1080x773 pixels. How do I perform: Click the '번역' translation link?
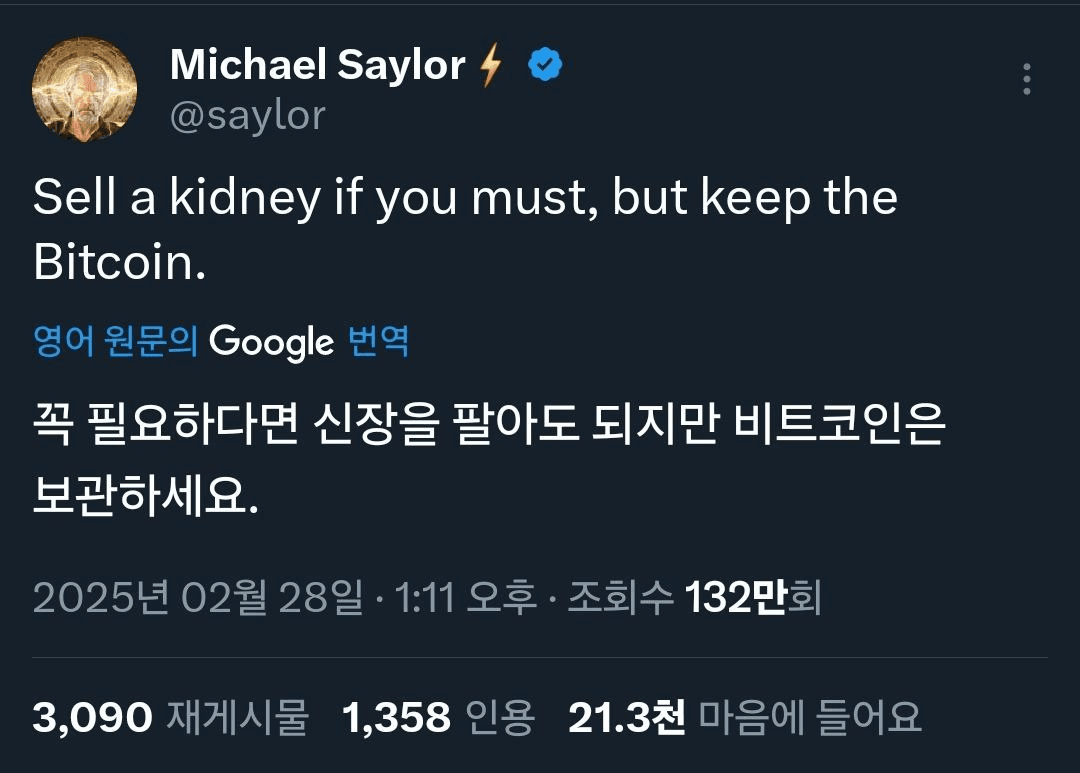point(378,342)
